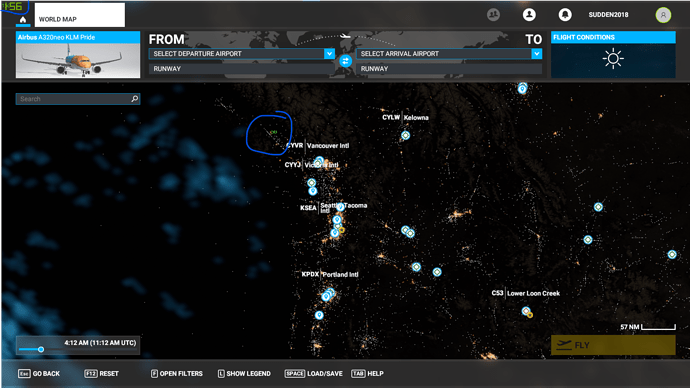This screenshot has height=388, width=690.
Task: Click Show Legend at the bottom bar
Action: [244, 373]
